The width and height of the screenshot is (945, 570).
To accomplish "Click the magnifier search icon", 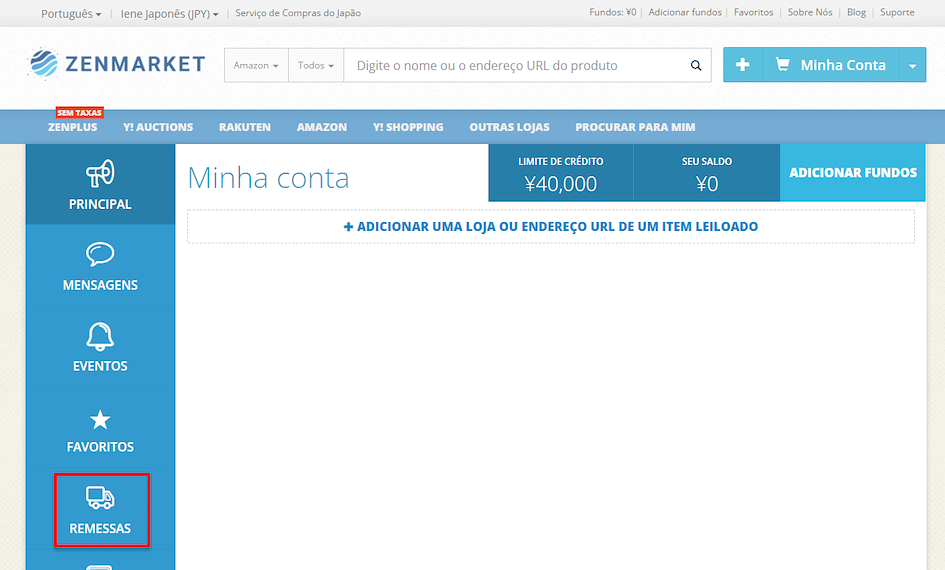I will tap(695, 65).
